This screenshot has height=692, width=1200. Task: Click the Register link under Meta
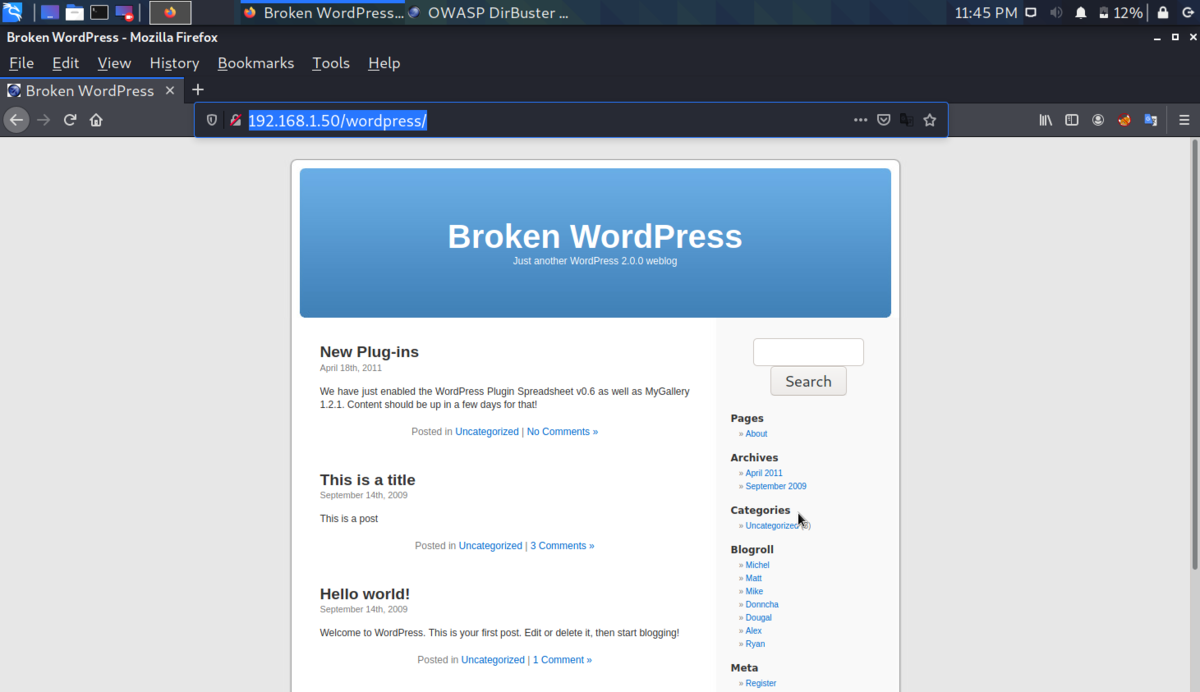761,683
